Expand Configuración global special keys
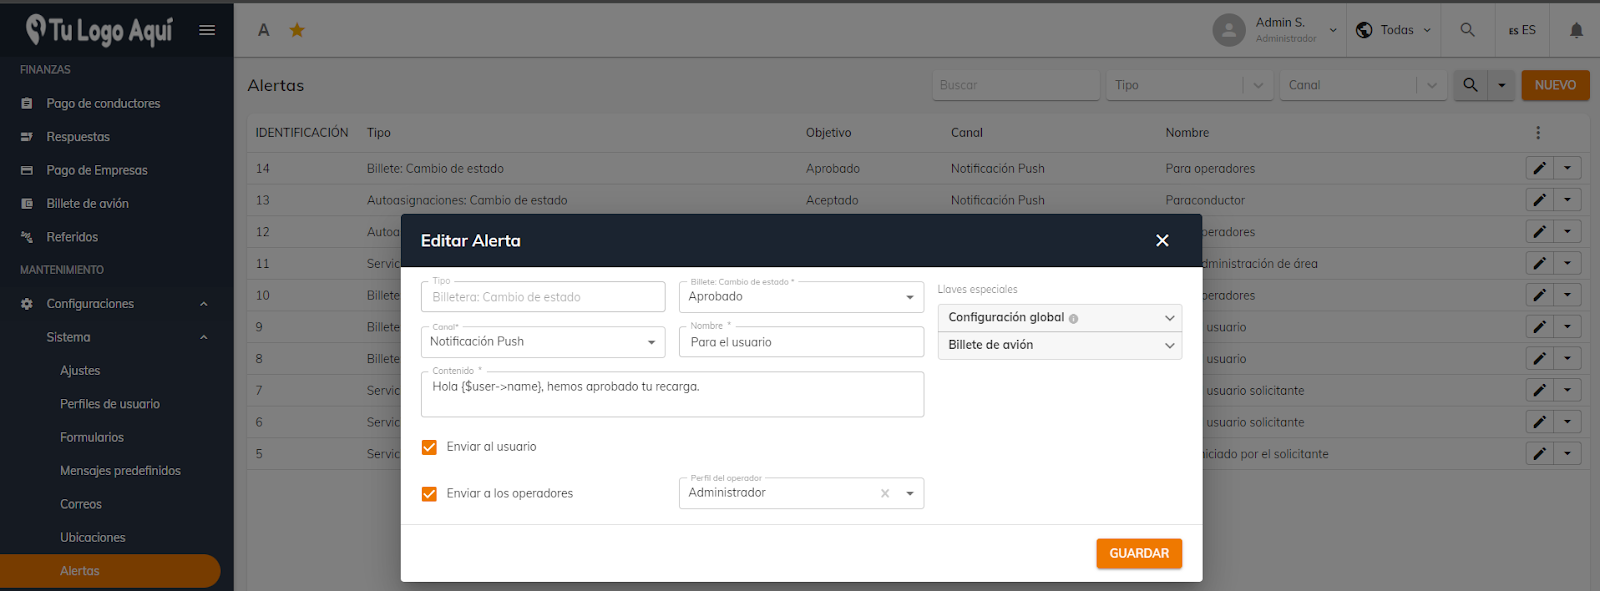The width and height of the screenshot is (1600, 591). [1060, 318]
